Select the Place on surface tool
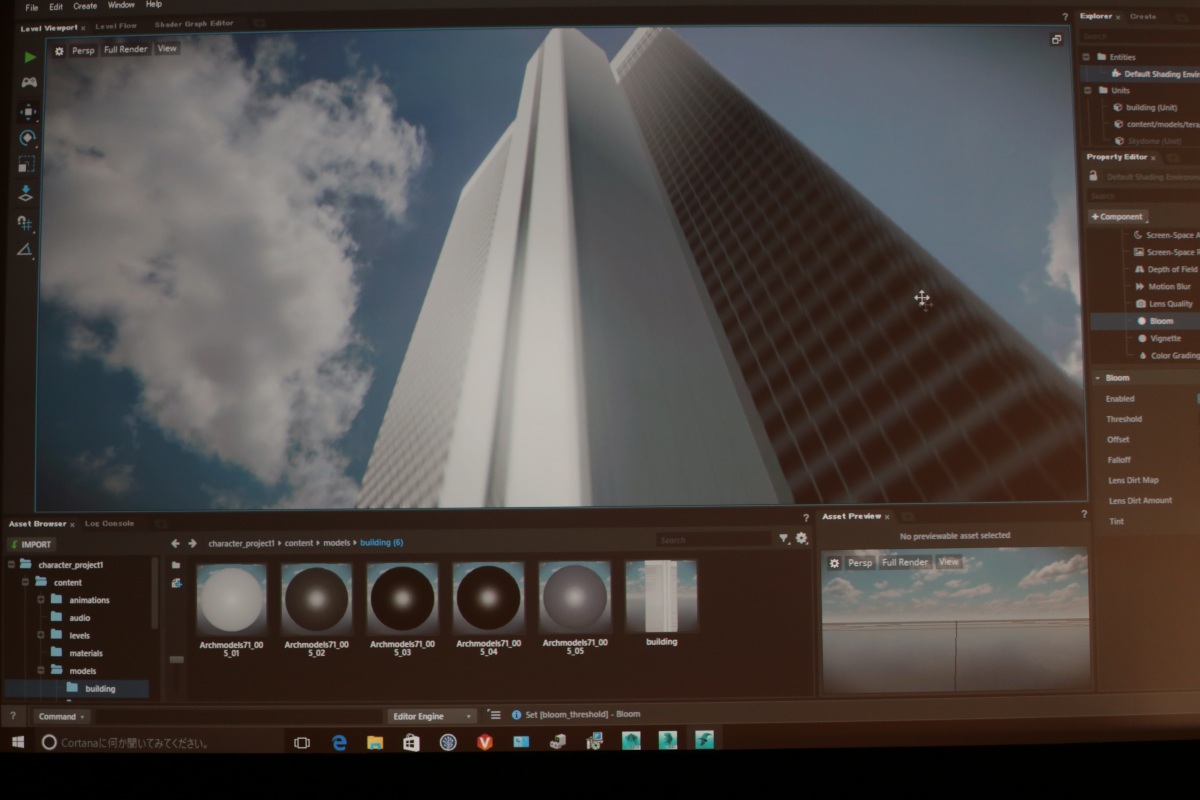The image size is (1200, 800). tap(26, 194)
